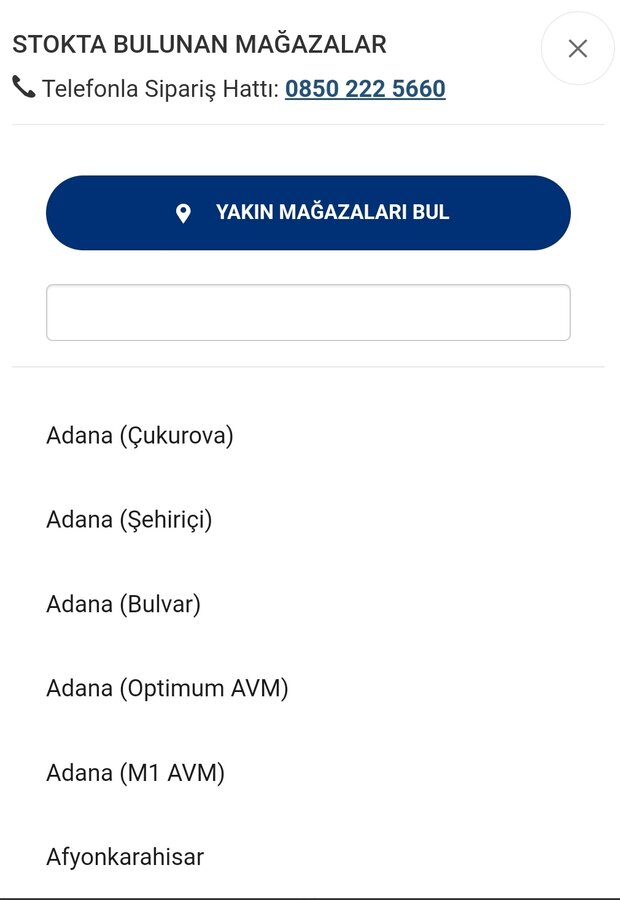The height and width of the screenshot is (900, 620).
Task: Click the location pin icon
Action: tap(183, 213)
